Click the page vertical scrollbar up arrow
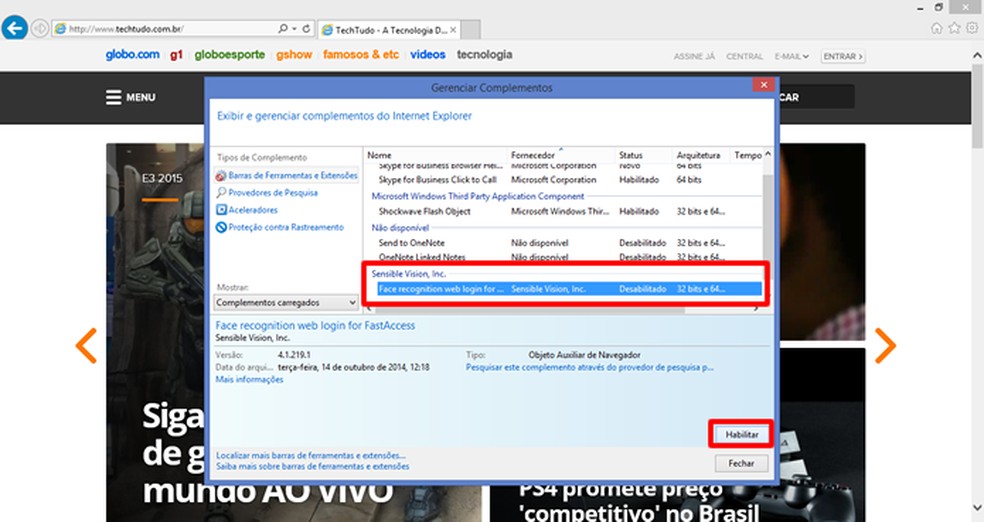Image resolution: width=984 pixels, height=522 pixels. (977, 56)
